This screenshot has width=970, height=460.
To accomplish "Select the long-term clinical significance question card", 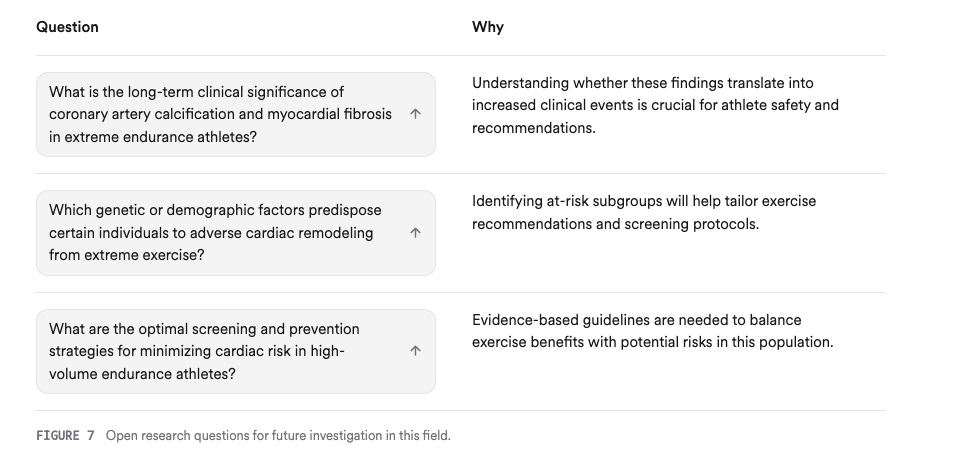I will [x=220, y=114].
